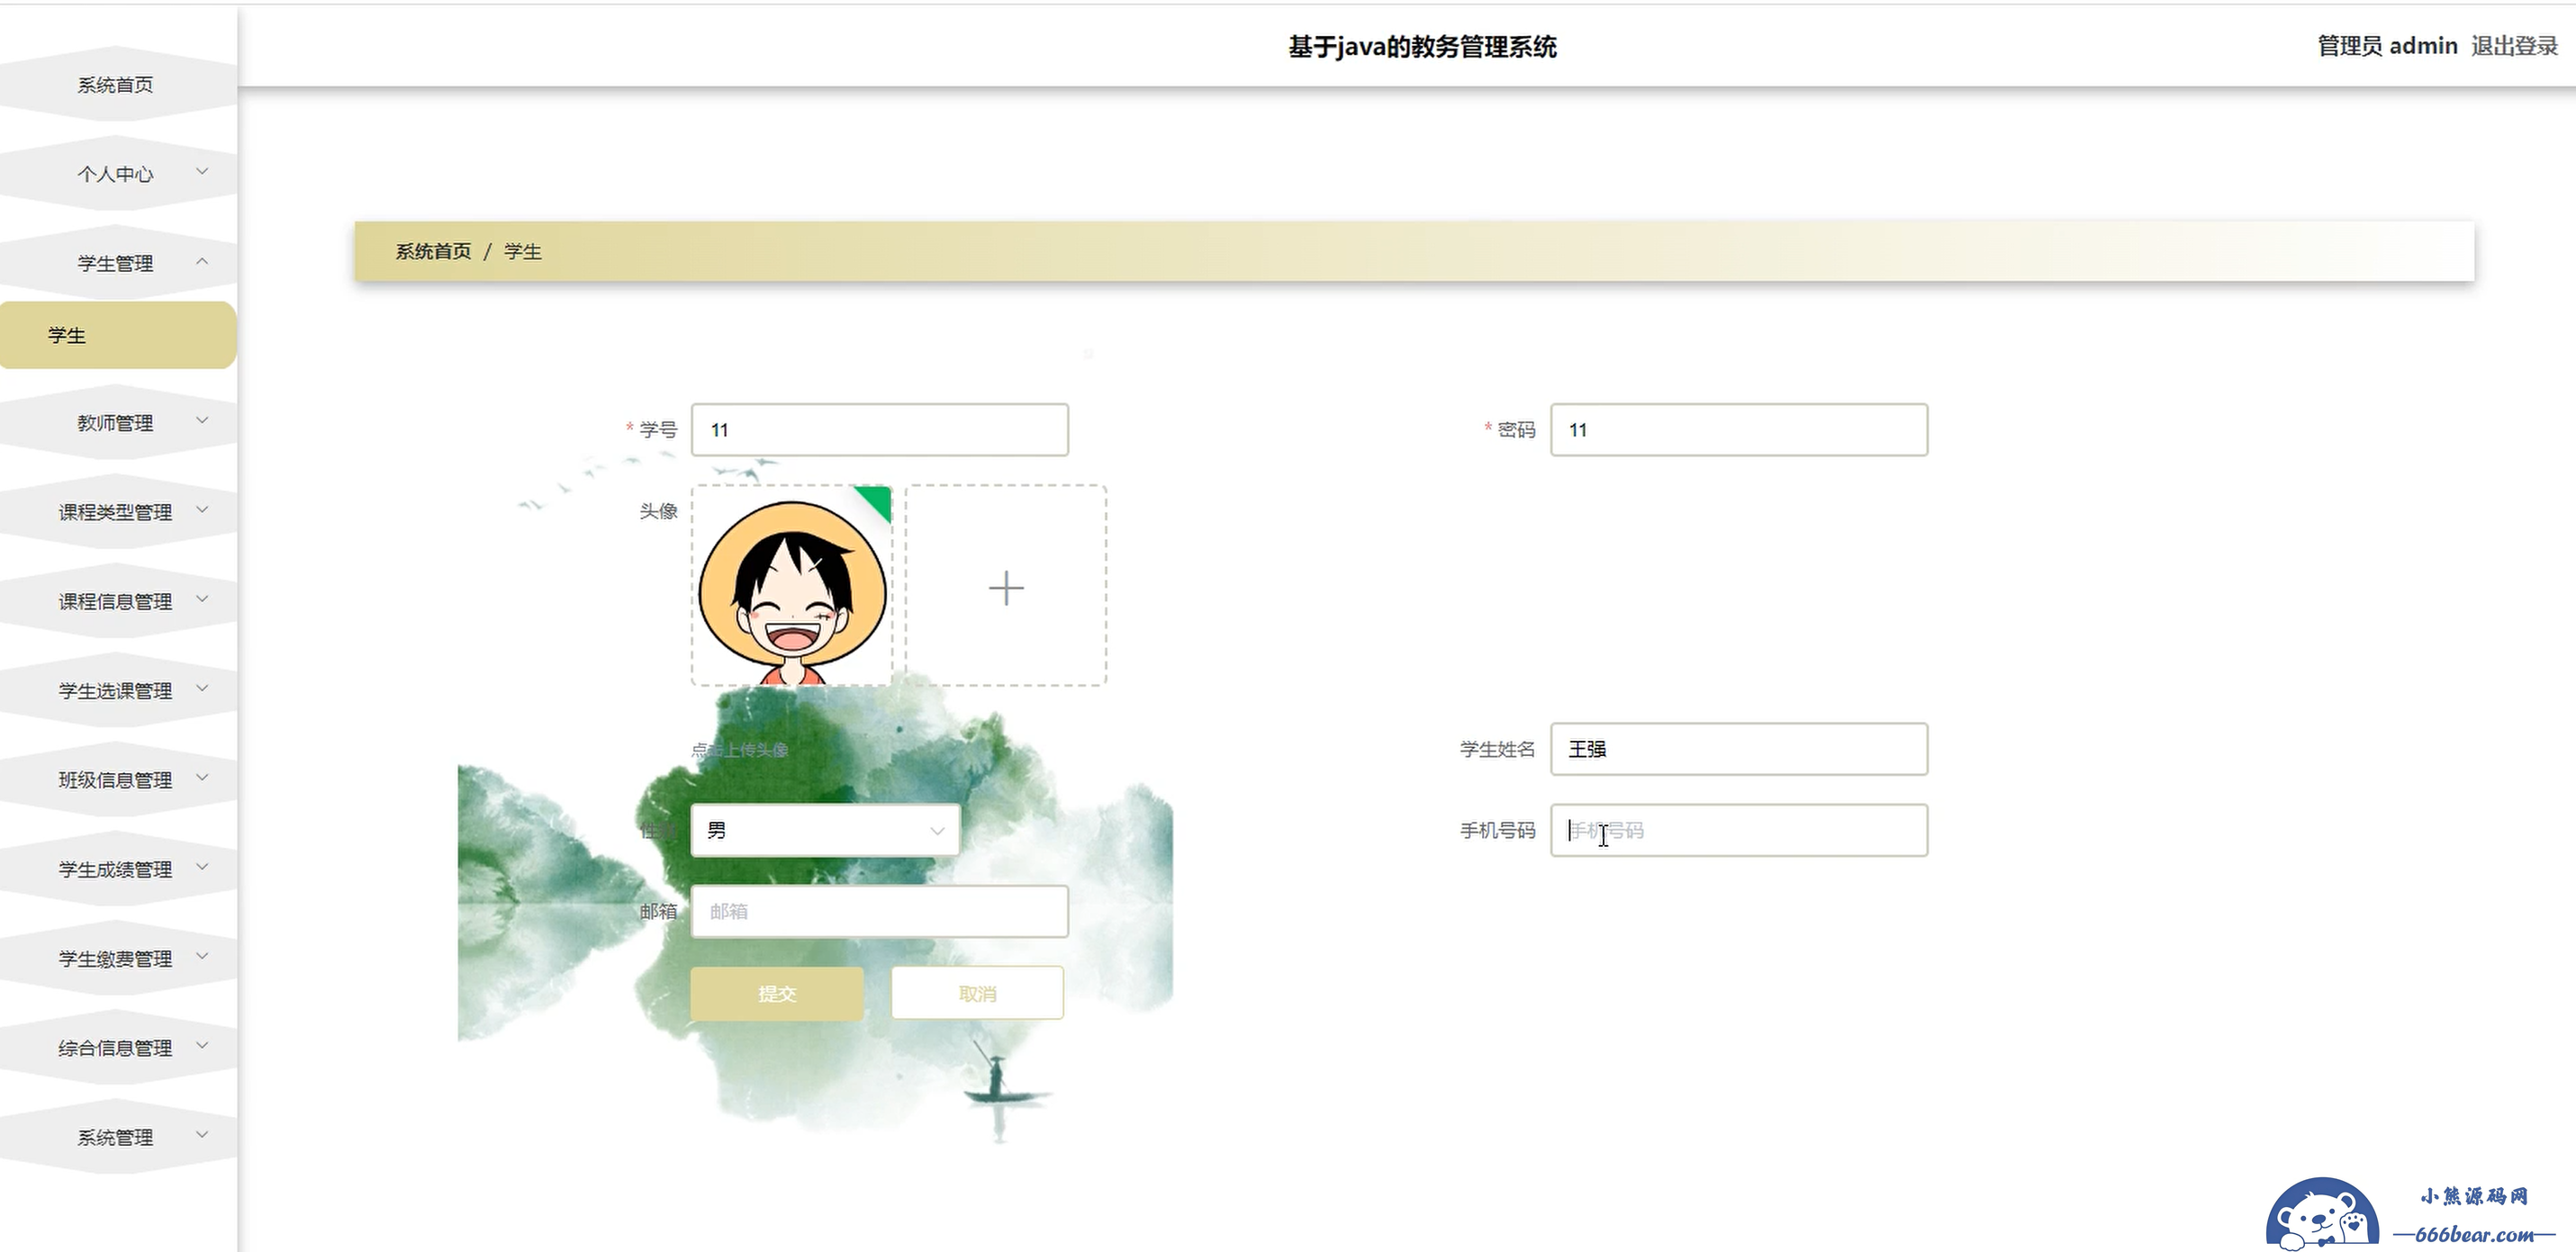Focus the 邮箱 email input field
Viewport: 2576px width, 1252px height.
[880, 911]
